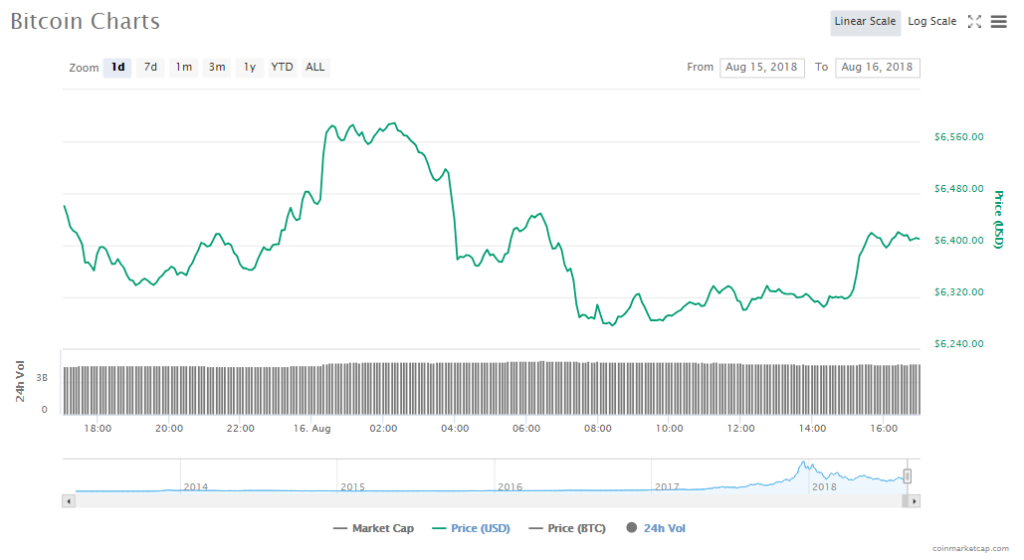Image resolution: width=1024 pixels, height=560 pixels.
Task: Select the 1d zoom range
Action: pos(118,67)
